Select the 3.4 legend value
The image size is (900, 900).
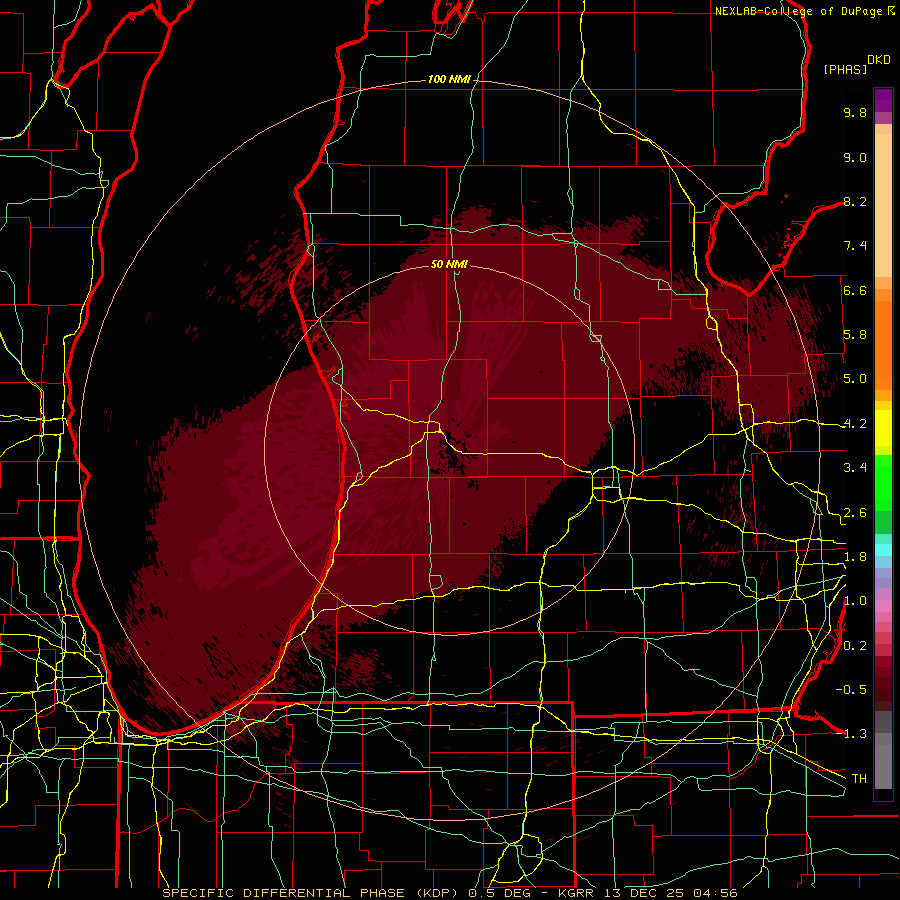pyautogui.click(x=855, y=468)
